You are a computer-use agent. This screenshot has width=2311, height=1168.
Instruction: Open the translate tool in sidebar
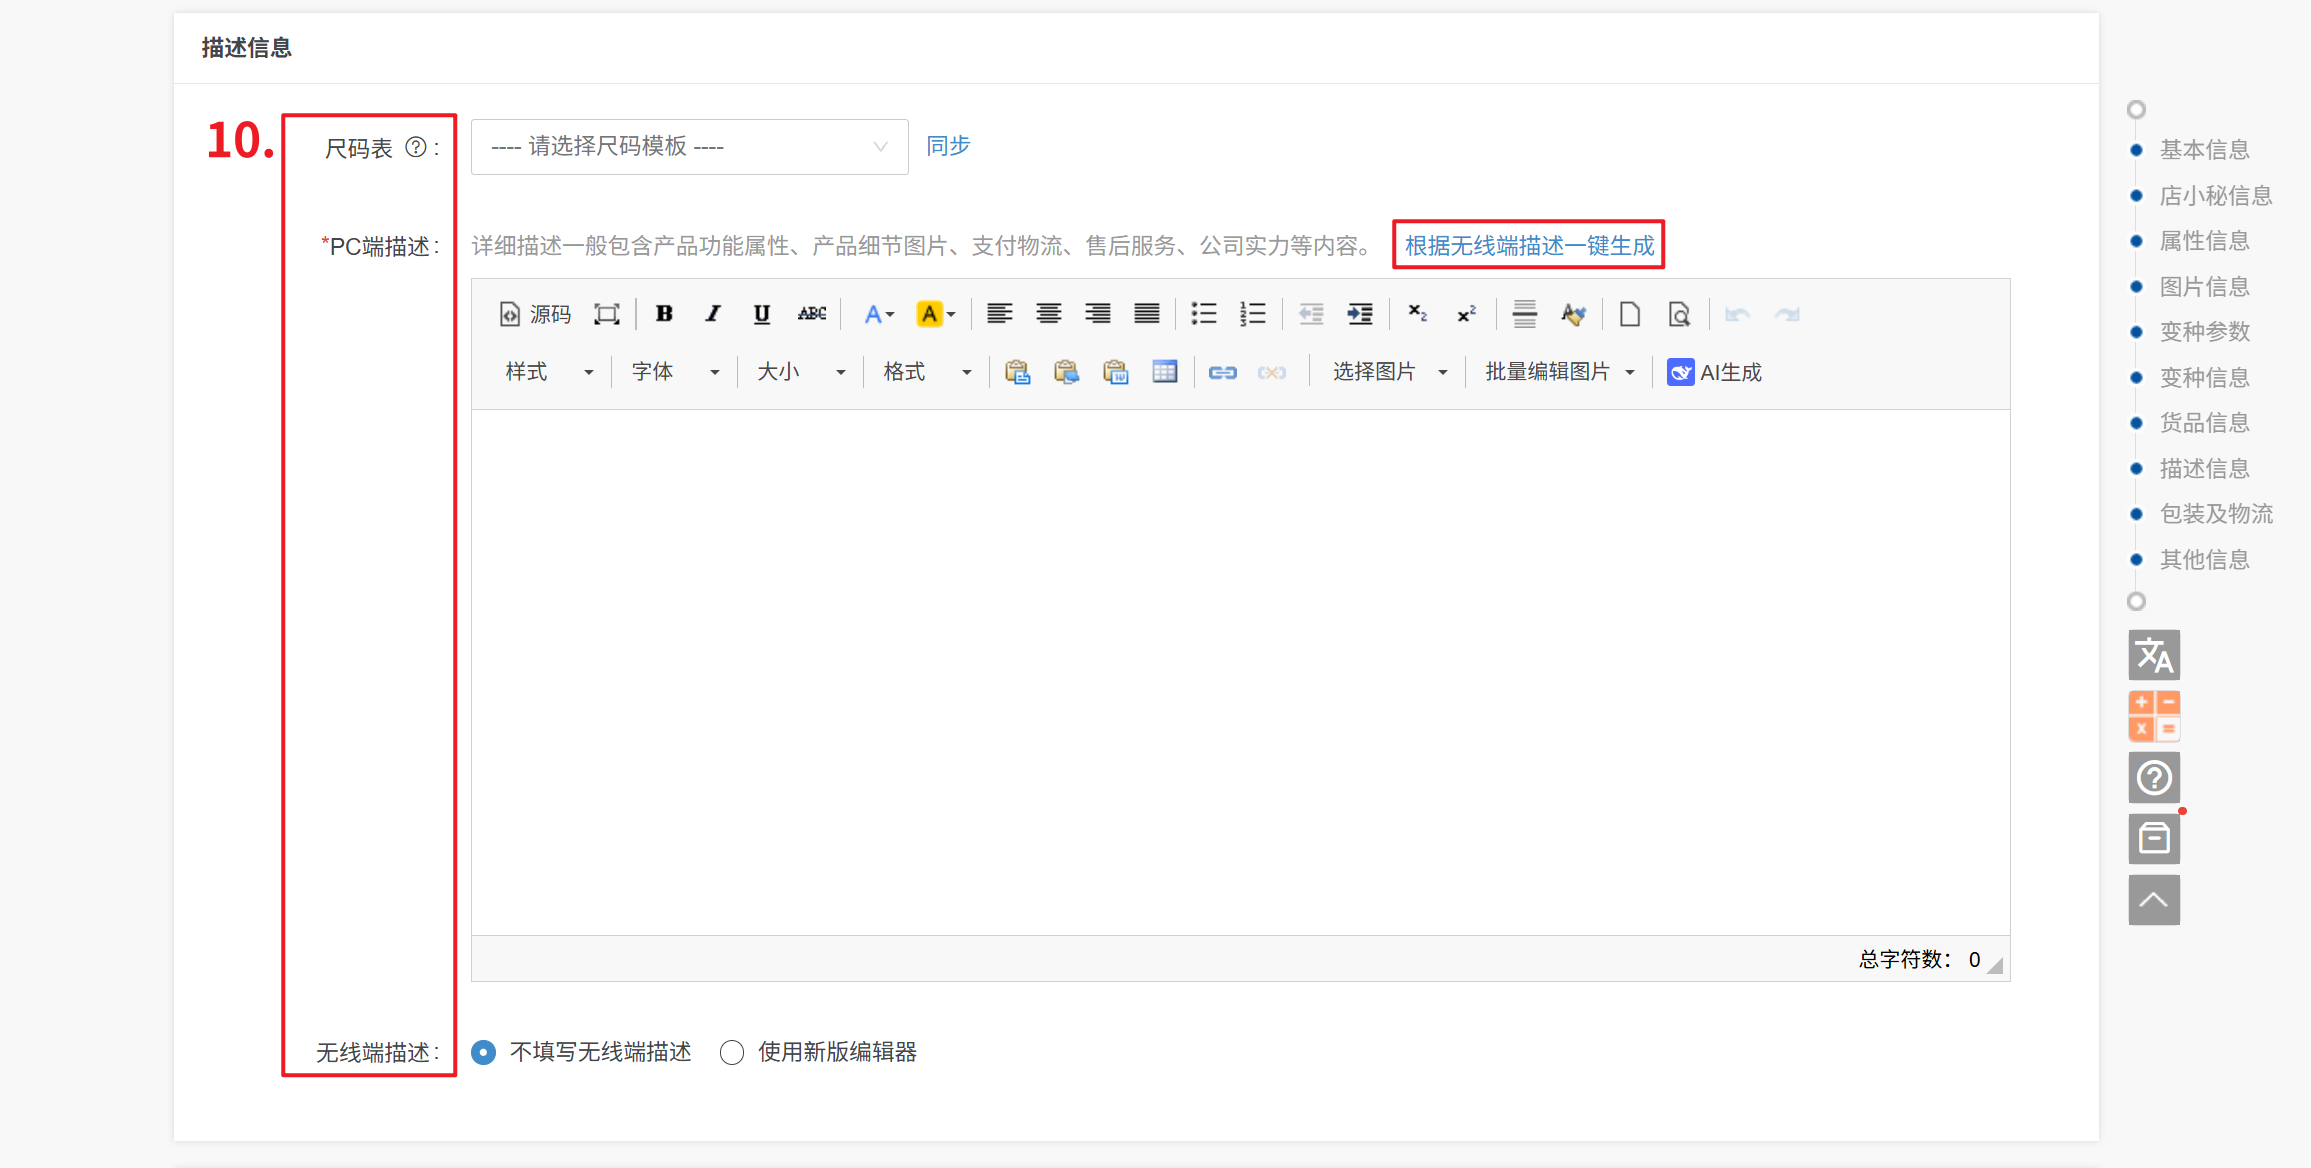click(x=2153, y=655)
